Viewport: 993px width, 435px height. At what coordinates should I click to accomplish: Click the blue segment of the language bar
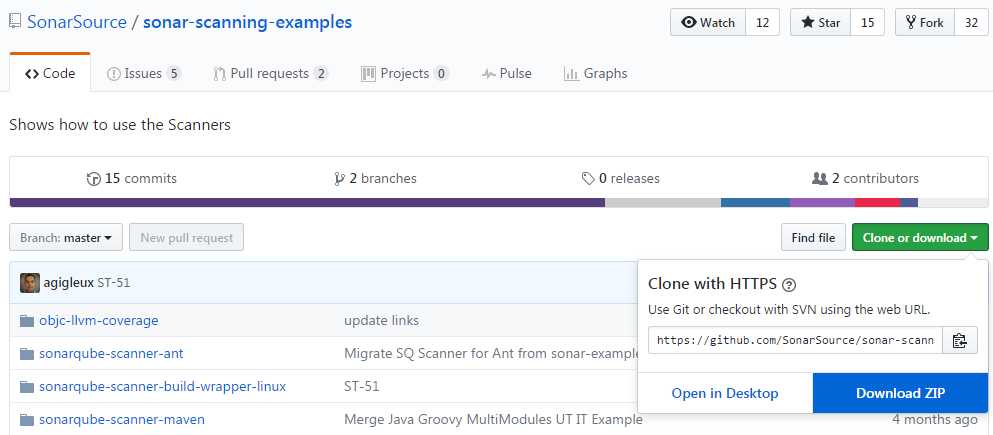pyautogui.click(x=755, y=203)
